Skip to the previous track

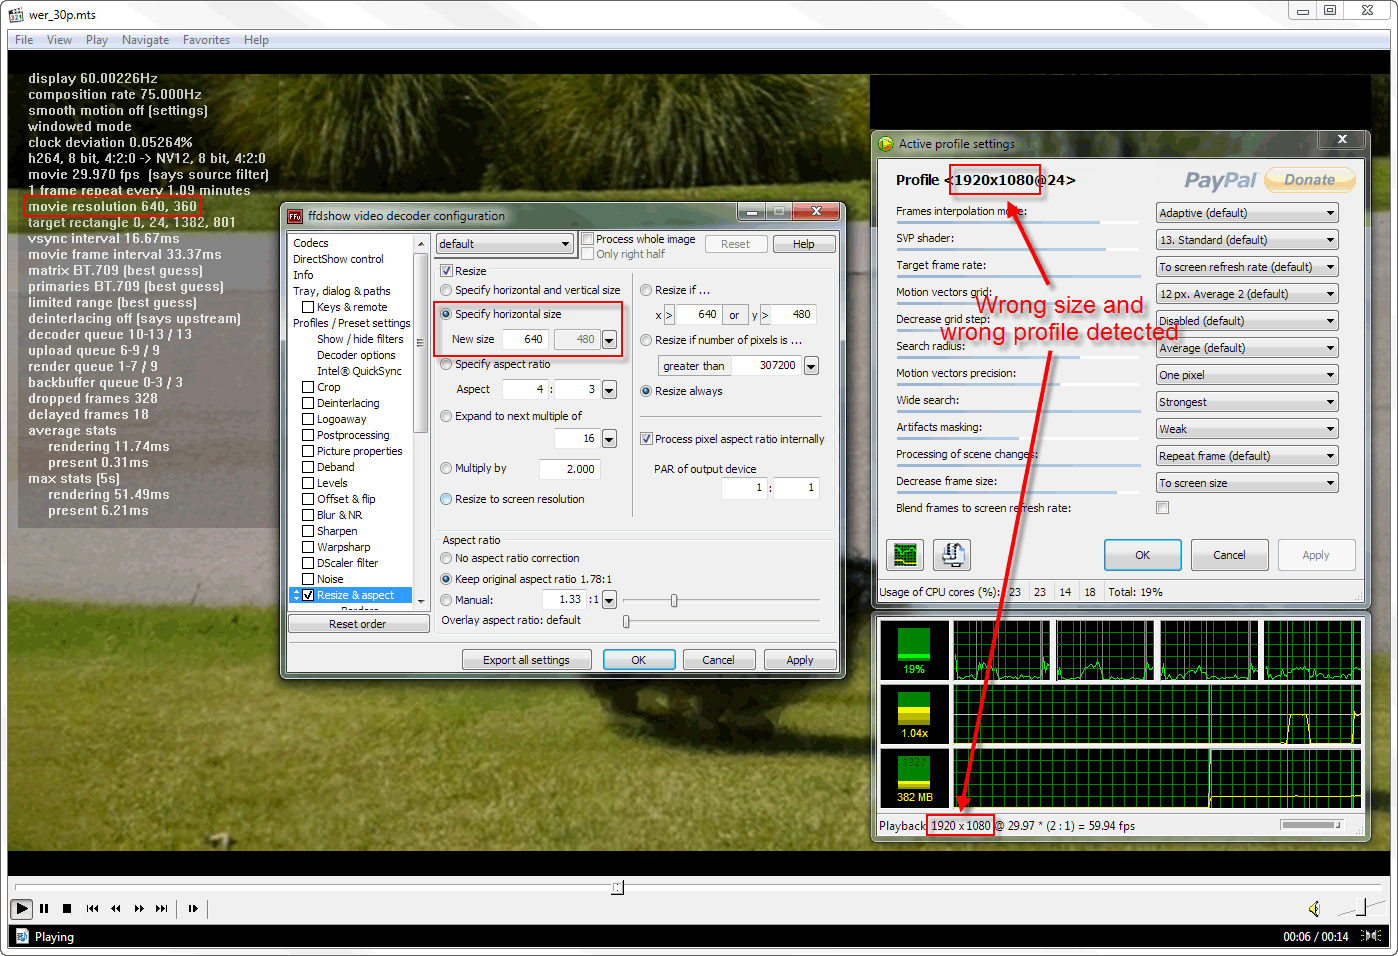(x=92, y=909)
